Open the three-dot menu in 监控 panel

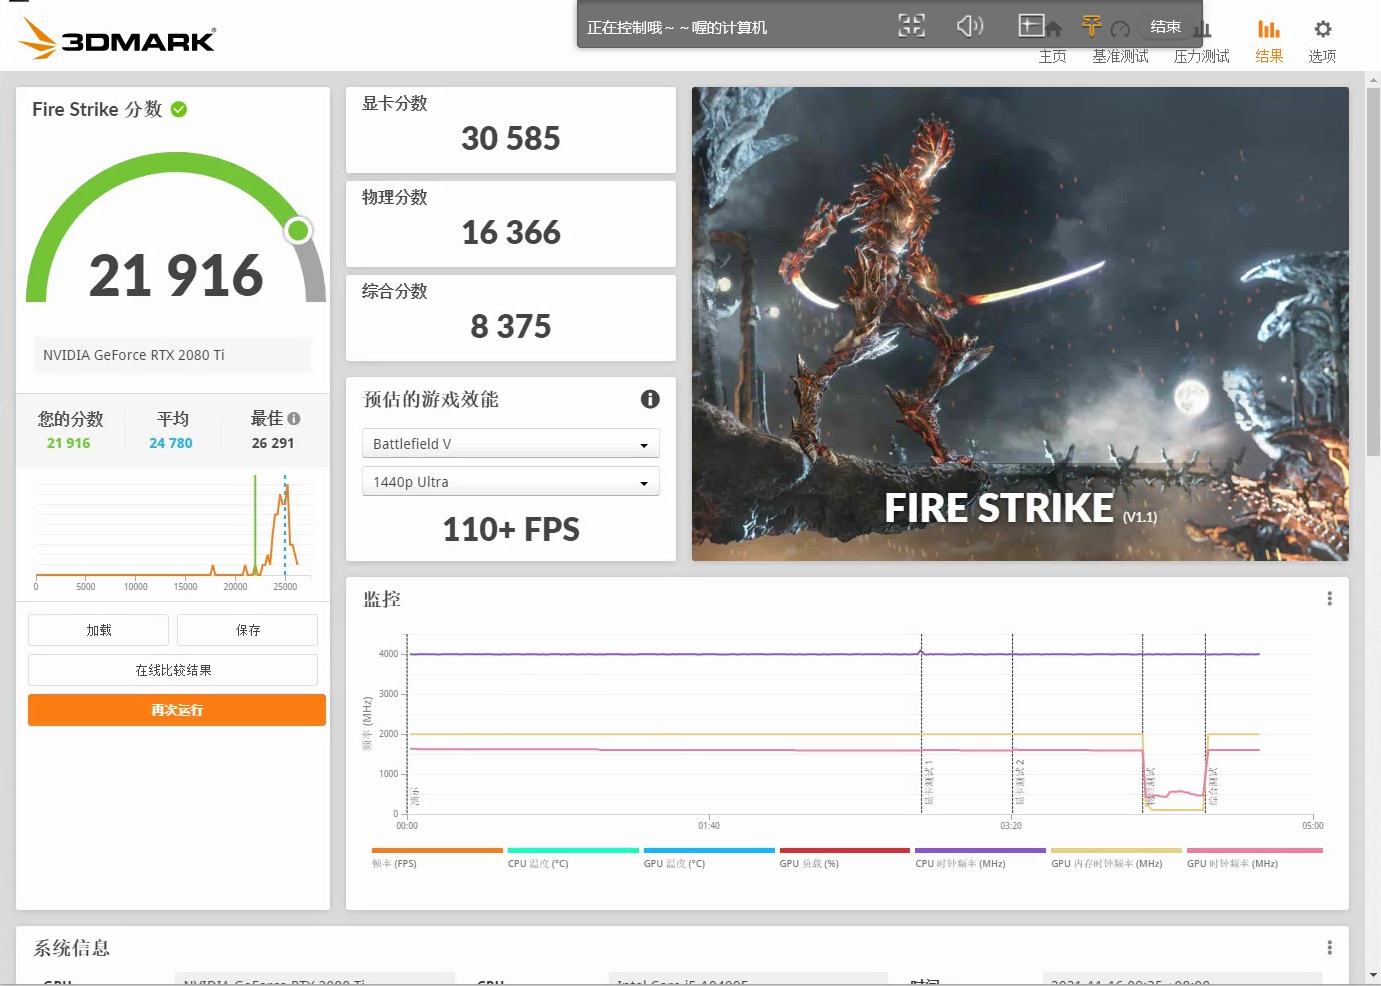coord(1329,598)
